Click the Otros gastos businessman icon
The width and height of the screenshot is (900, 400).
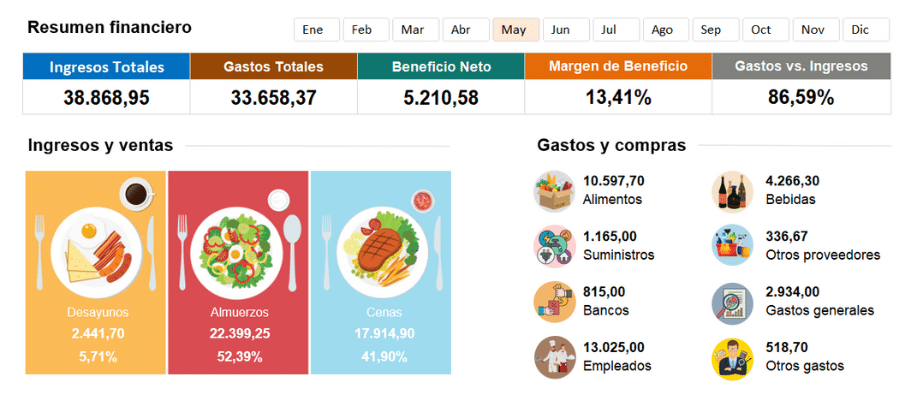coord(732,358)
